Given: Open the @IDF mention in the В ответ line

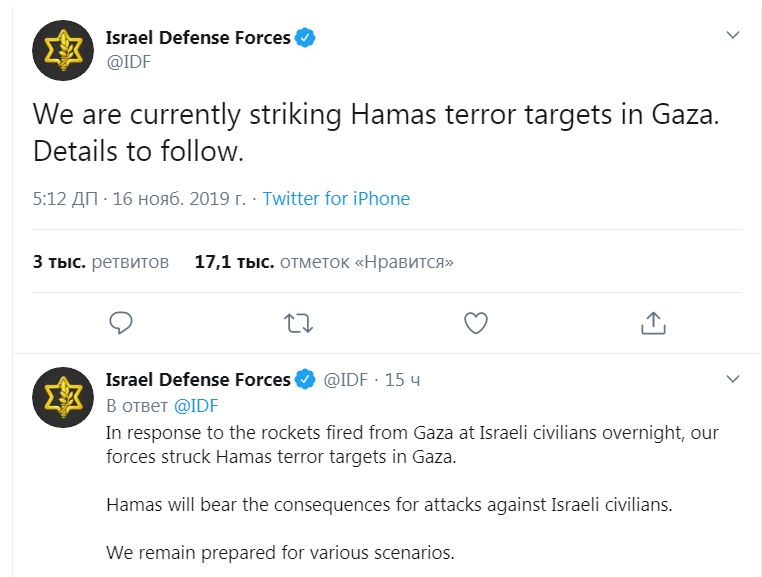Looking at the screenshot, I should [x=196, y=406].
